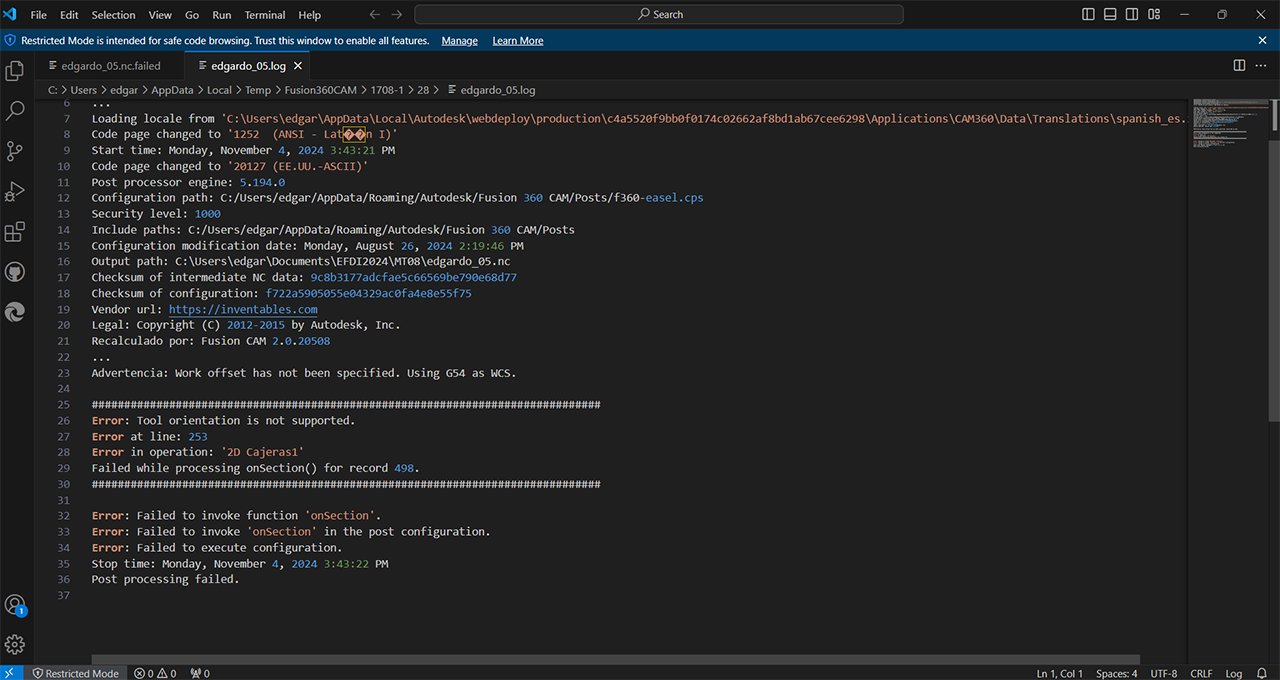Open the https://inventables.com vendor link

tap(243, 310)
